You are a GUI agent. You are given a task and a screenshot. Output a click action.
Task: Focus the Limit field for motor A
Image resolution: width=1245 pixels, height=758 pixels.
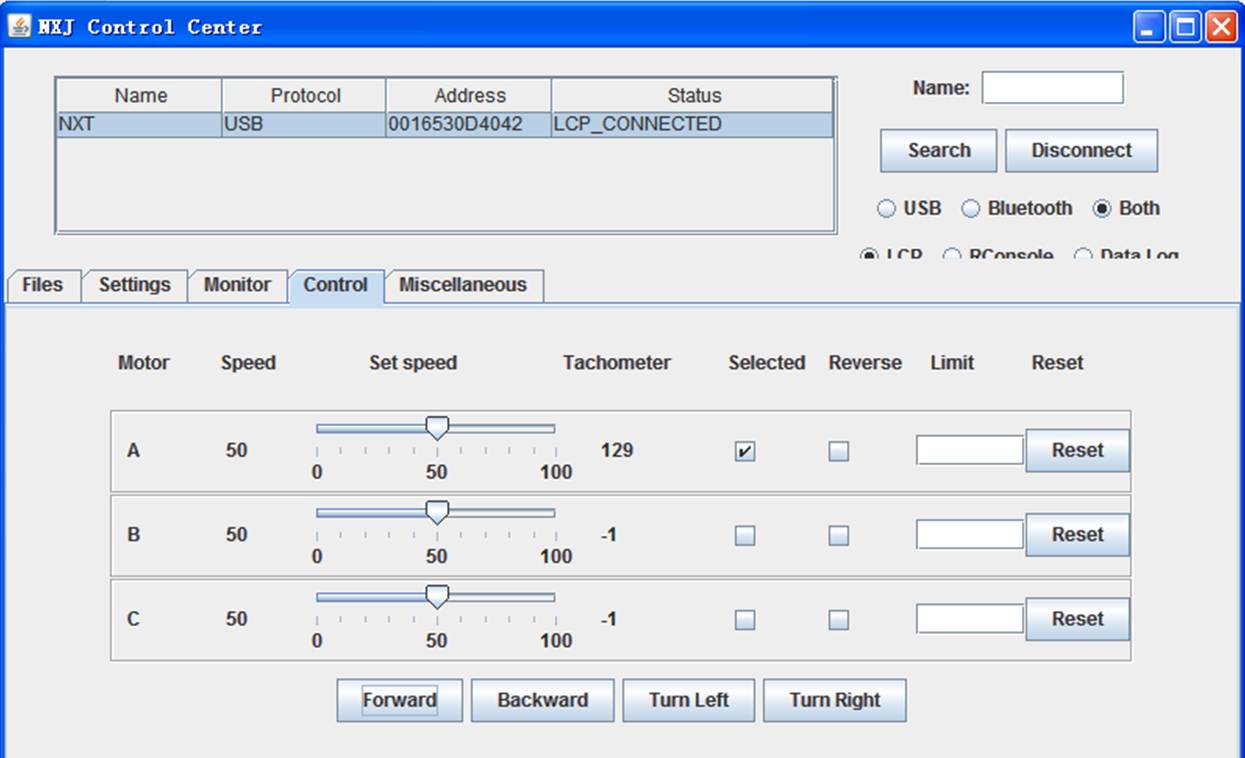970,451
